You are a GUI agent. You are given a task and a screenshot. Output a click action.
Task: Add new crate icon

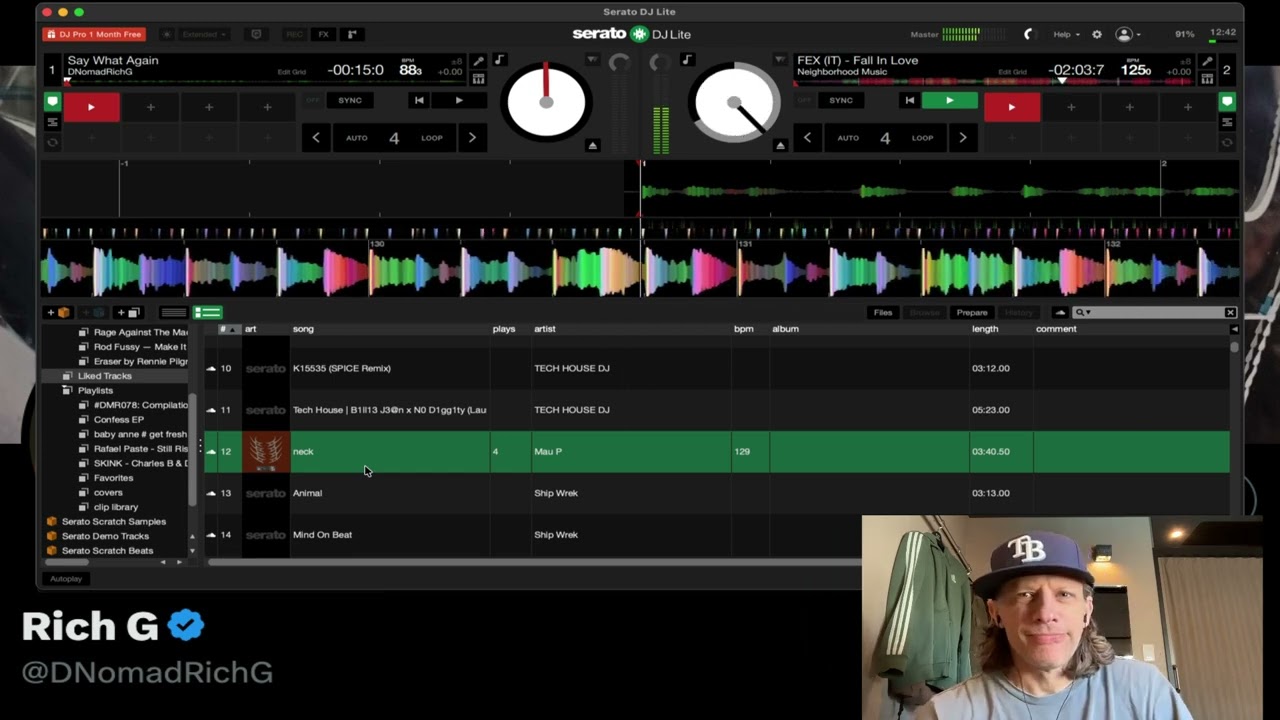click(x=59, y=313)
